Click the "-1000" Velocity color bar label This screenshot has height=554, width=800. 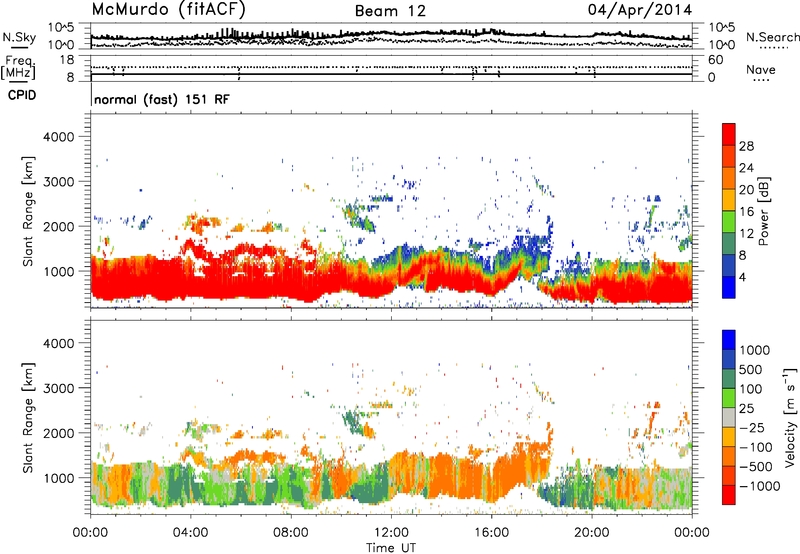[760, 486]
